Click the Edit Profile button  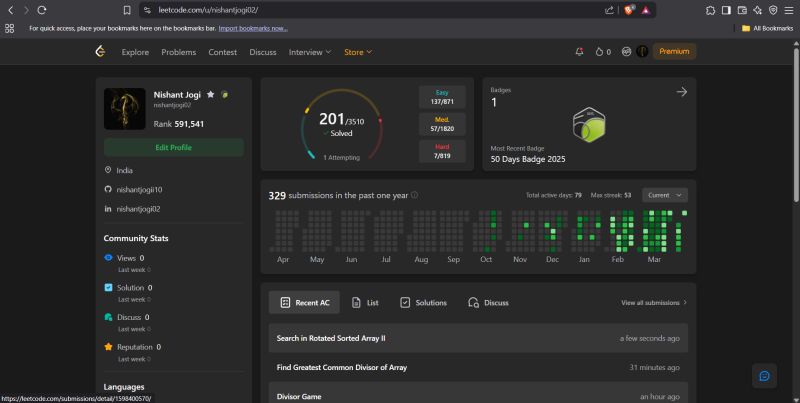click(x=173, y=147)
